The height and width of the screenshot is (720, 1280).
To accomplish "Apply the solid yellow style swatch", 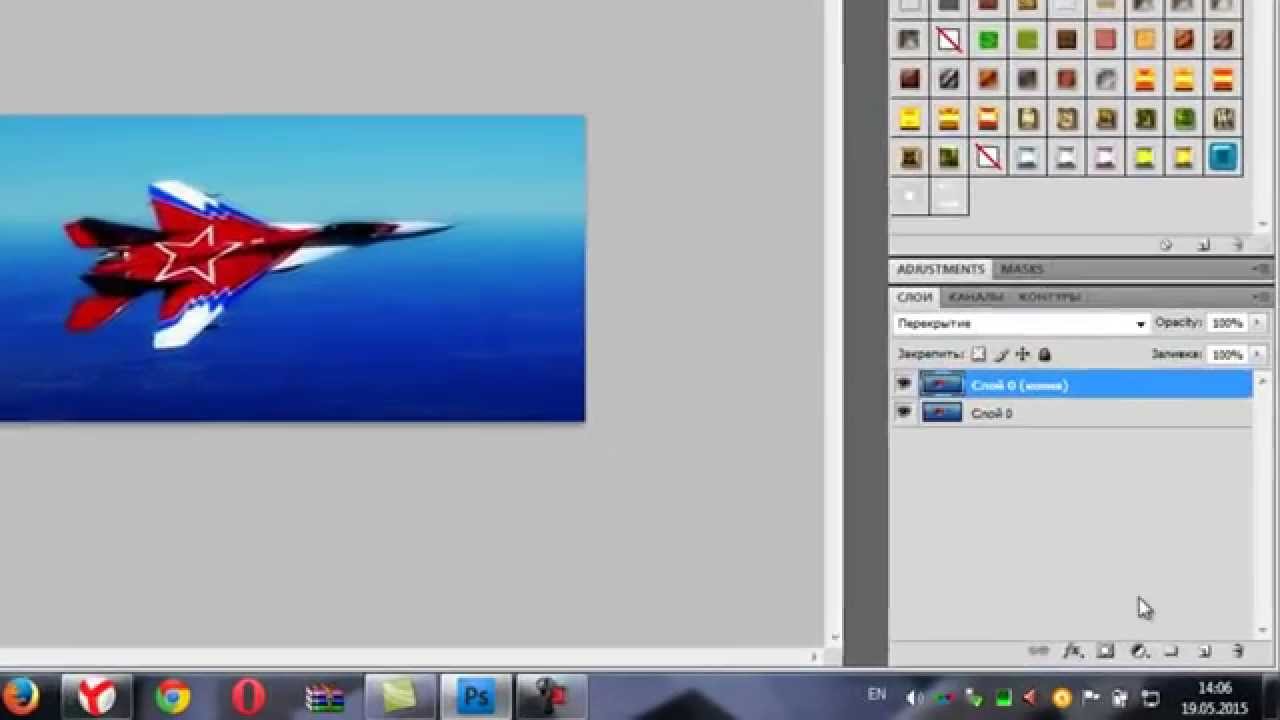I will pos(909,118).
